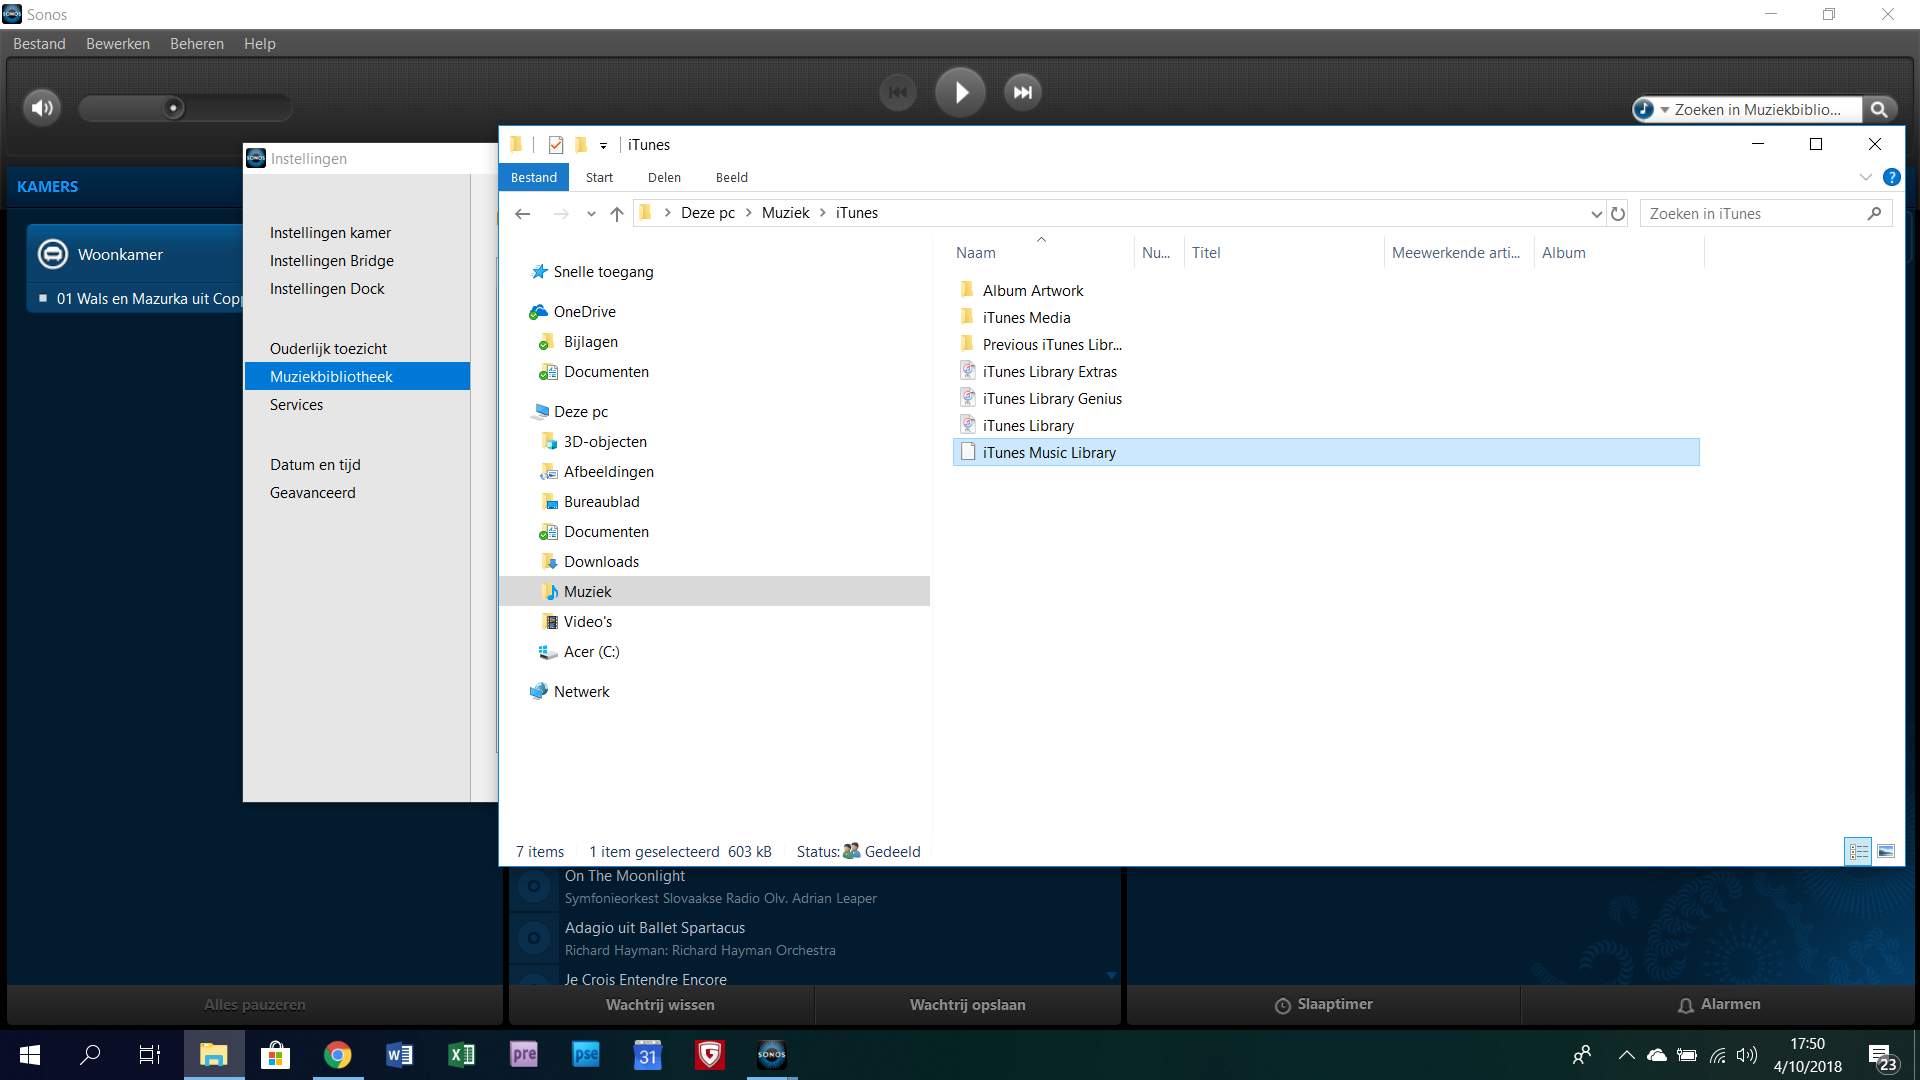Open Sonos search source dropdown arrow
This screenshot has height=1080, width=1920.
1665,110
